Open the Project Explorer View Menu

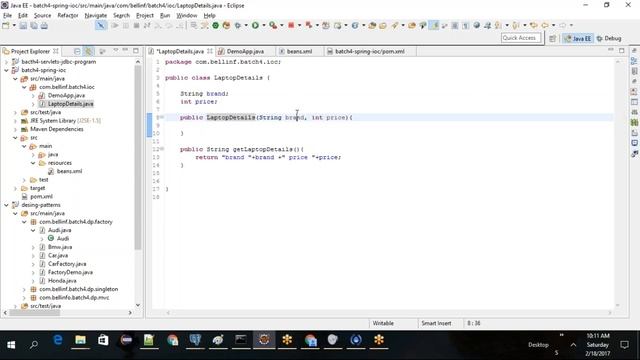point(116,51)
